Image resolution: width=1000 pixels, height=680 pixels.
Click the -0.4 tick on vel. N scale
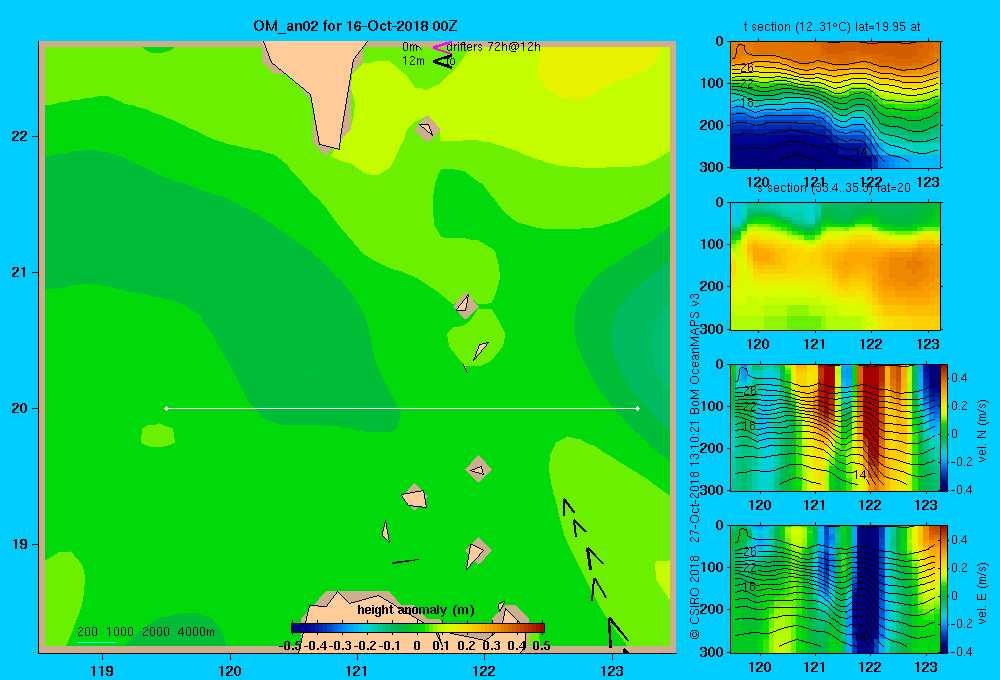[x=961, y=490]
